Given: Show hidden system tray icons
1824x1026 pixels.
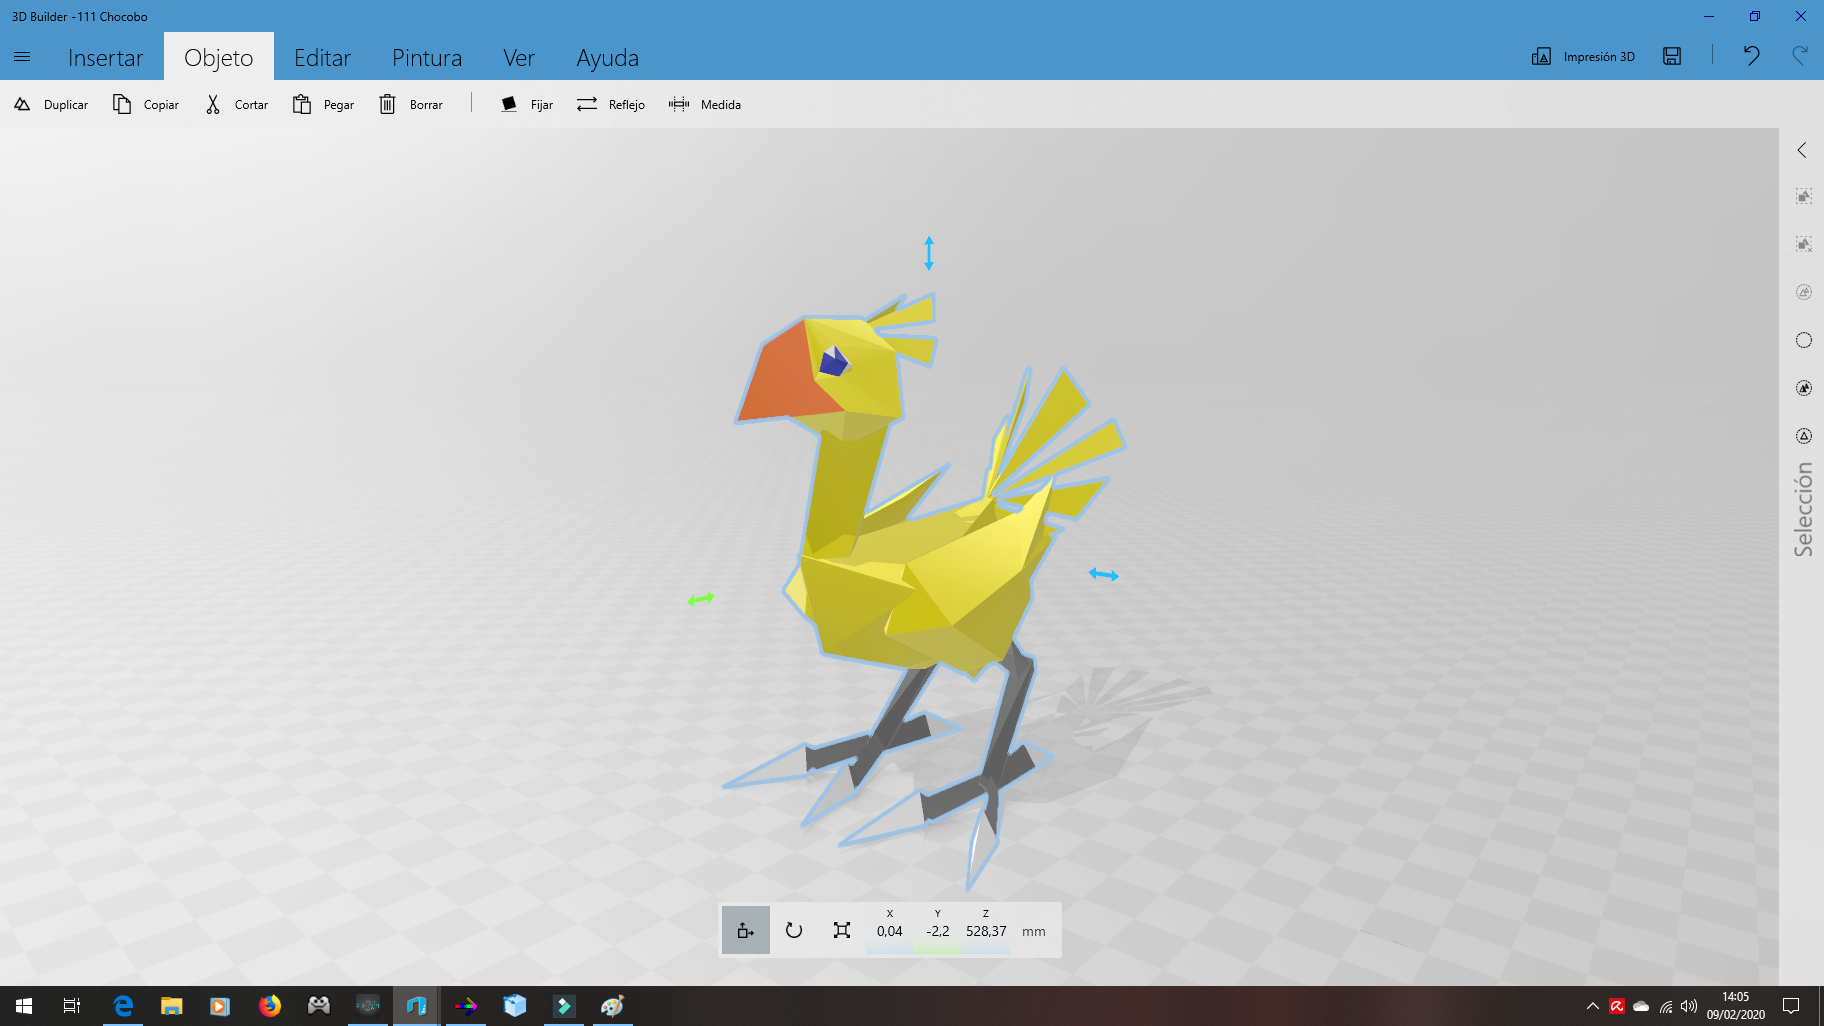Looking at the screenshot, I should pos(1592,1006).
